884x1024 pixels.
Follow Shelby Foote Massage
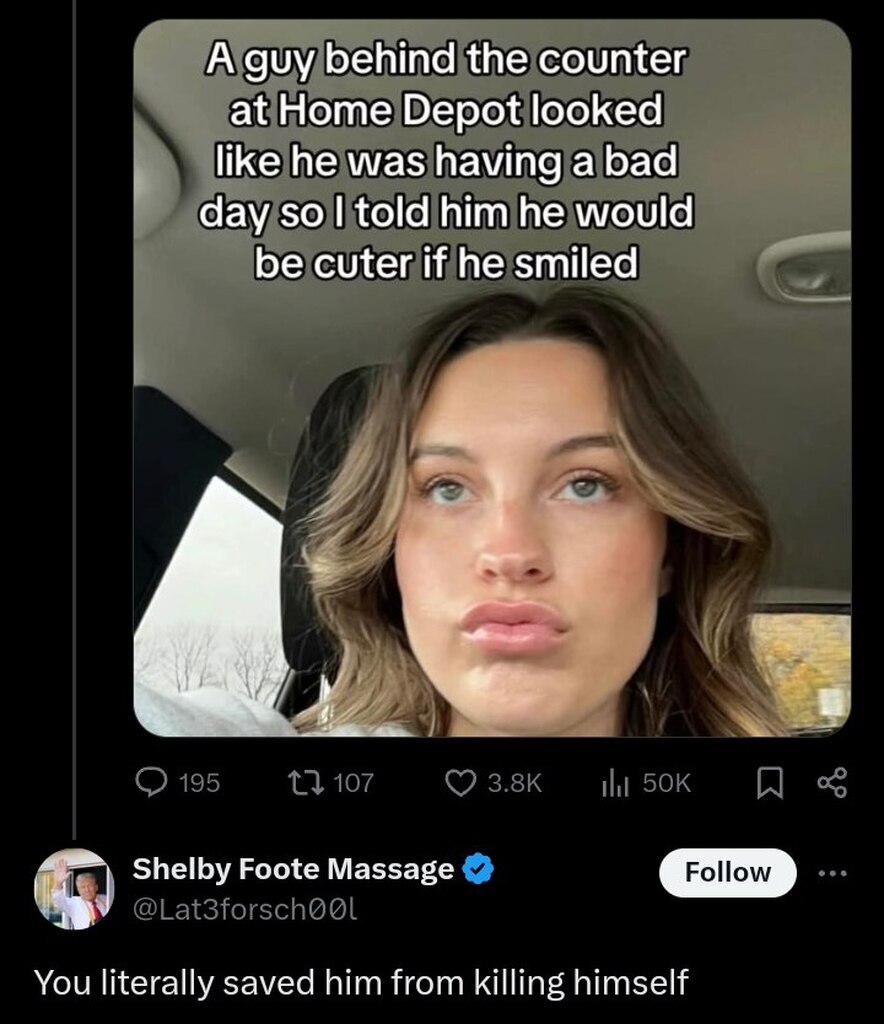(x=727, y=872)
